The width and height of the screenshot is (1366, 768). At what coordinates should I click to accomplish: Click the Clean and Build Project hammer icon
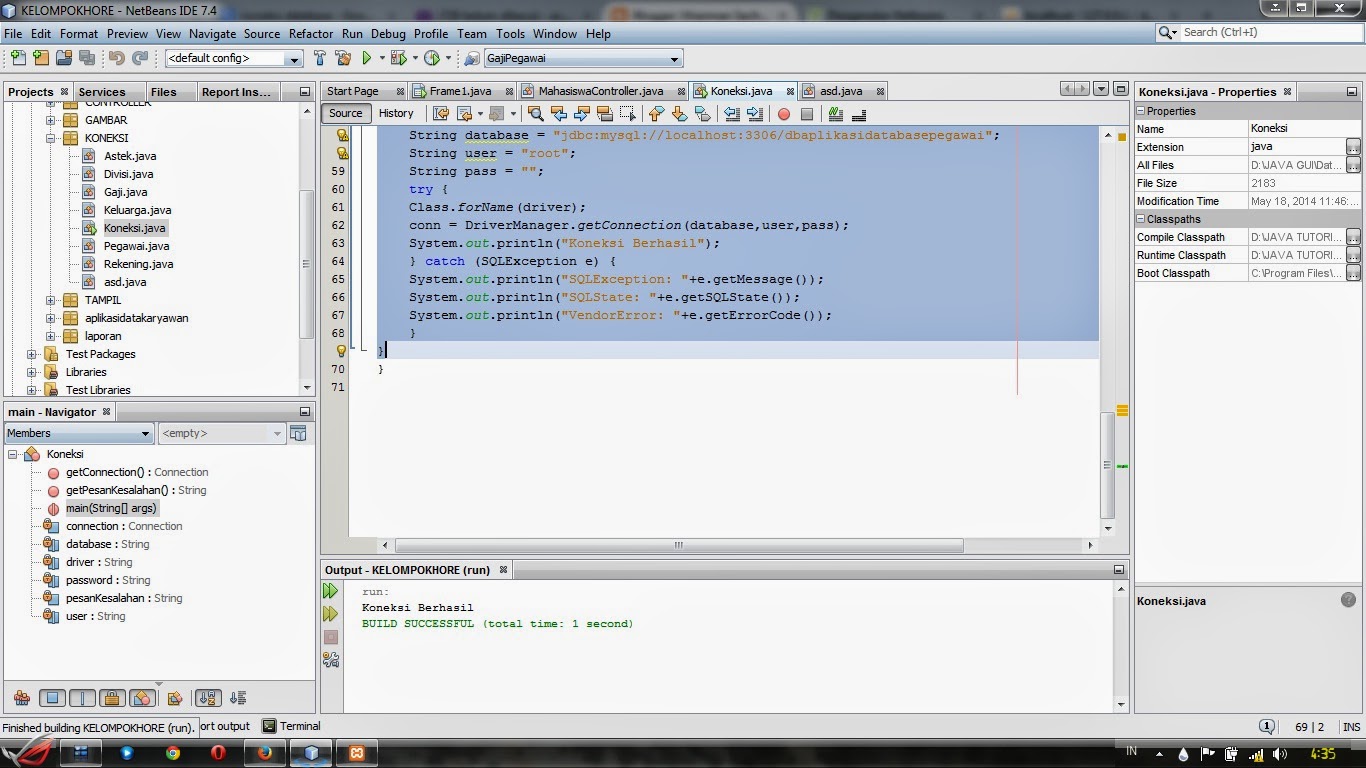(x=344, y=58)
